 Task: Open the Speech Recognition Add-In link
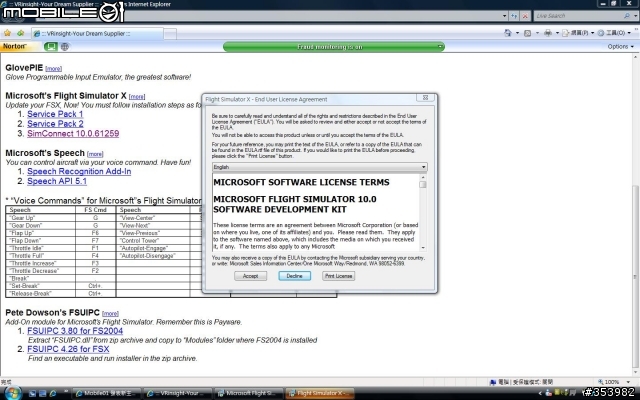(x=79, y=171)
